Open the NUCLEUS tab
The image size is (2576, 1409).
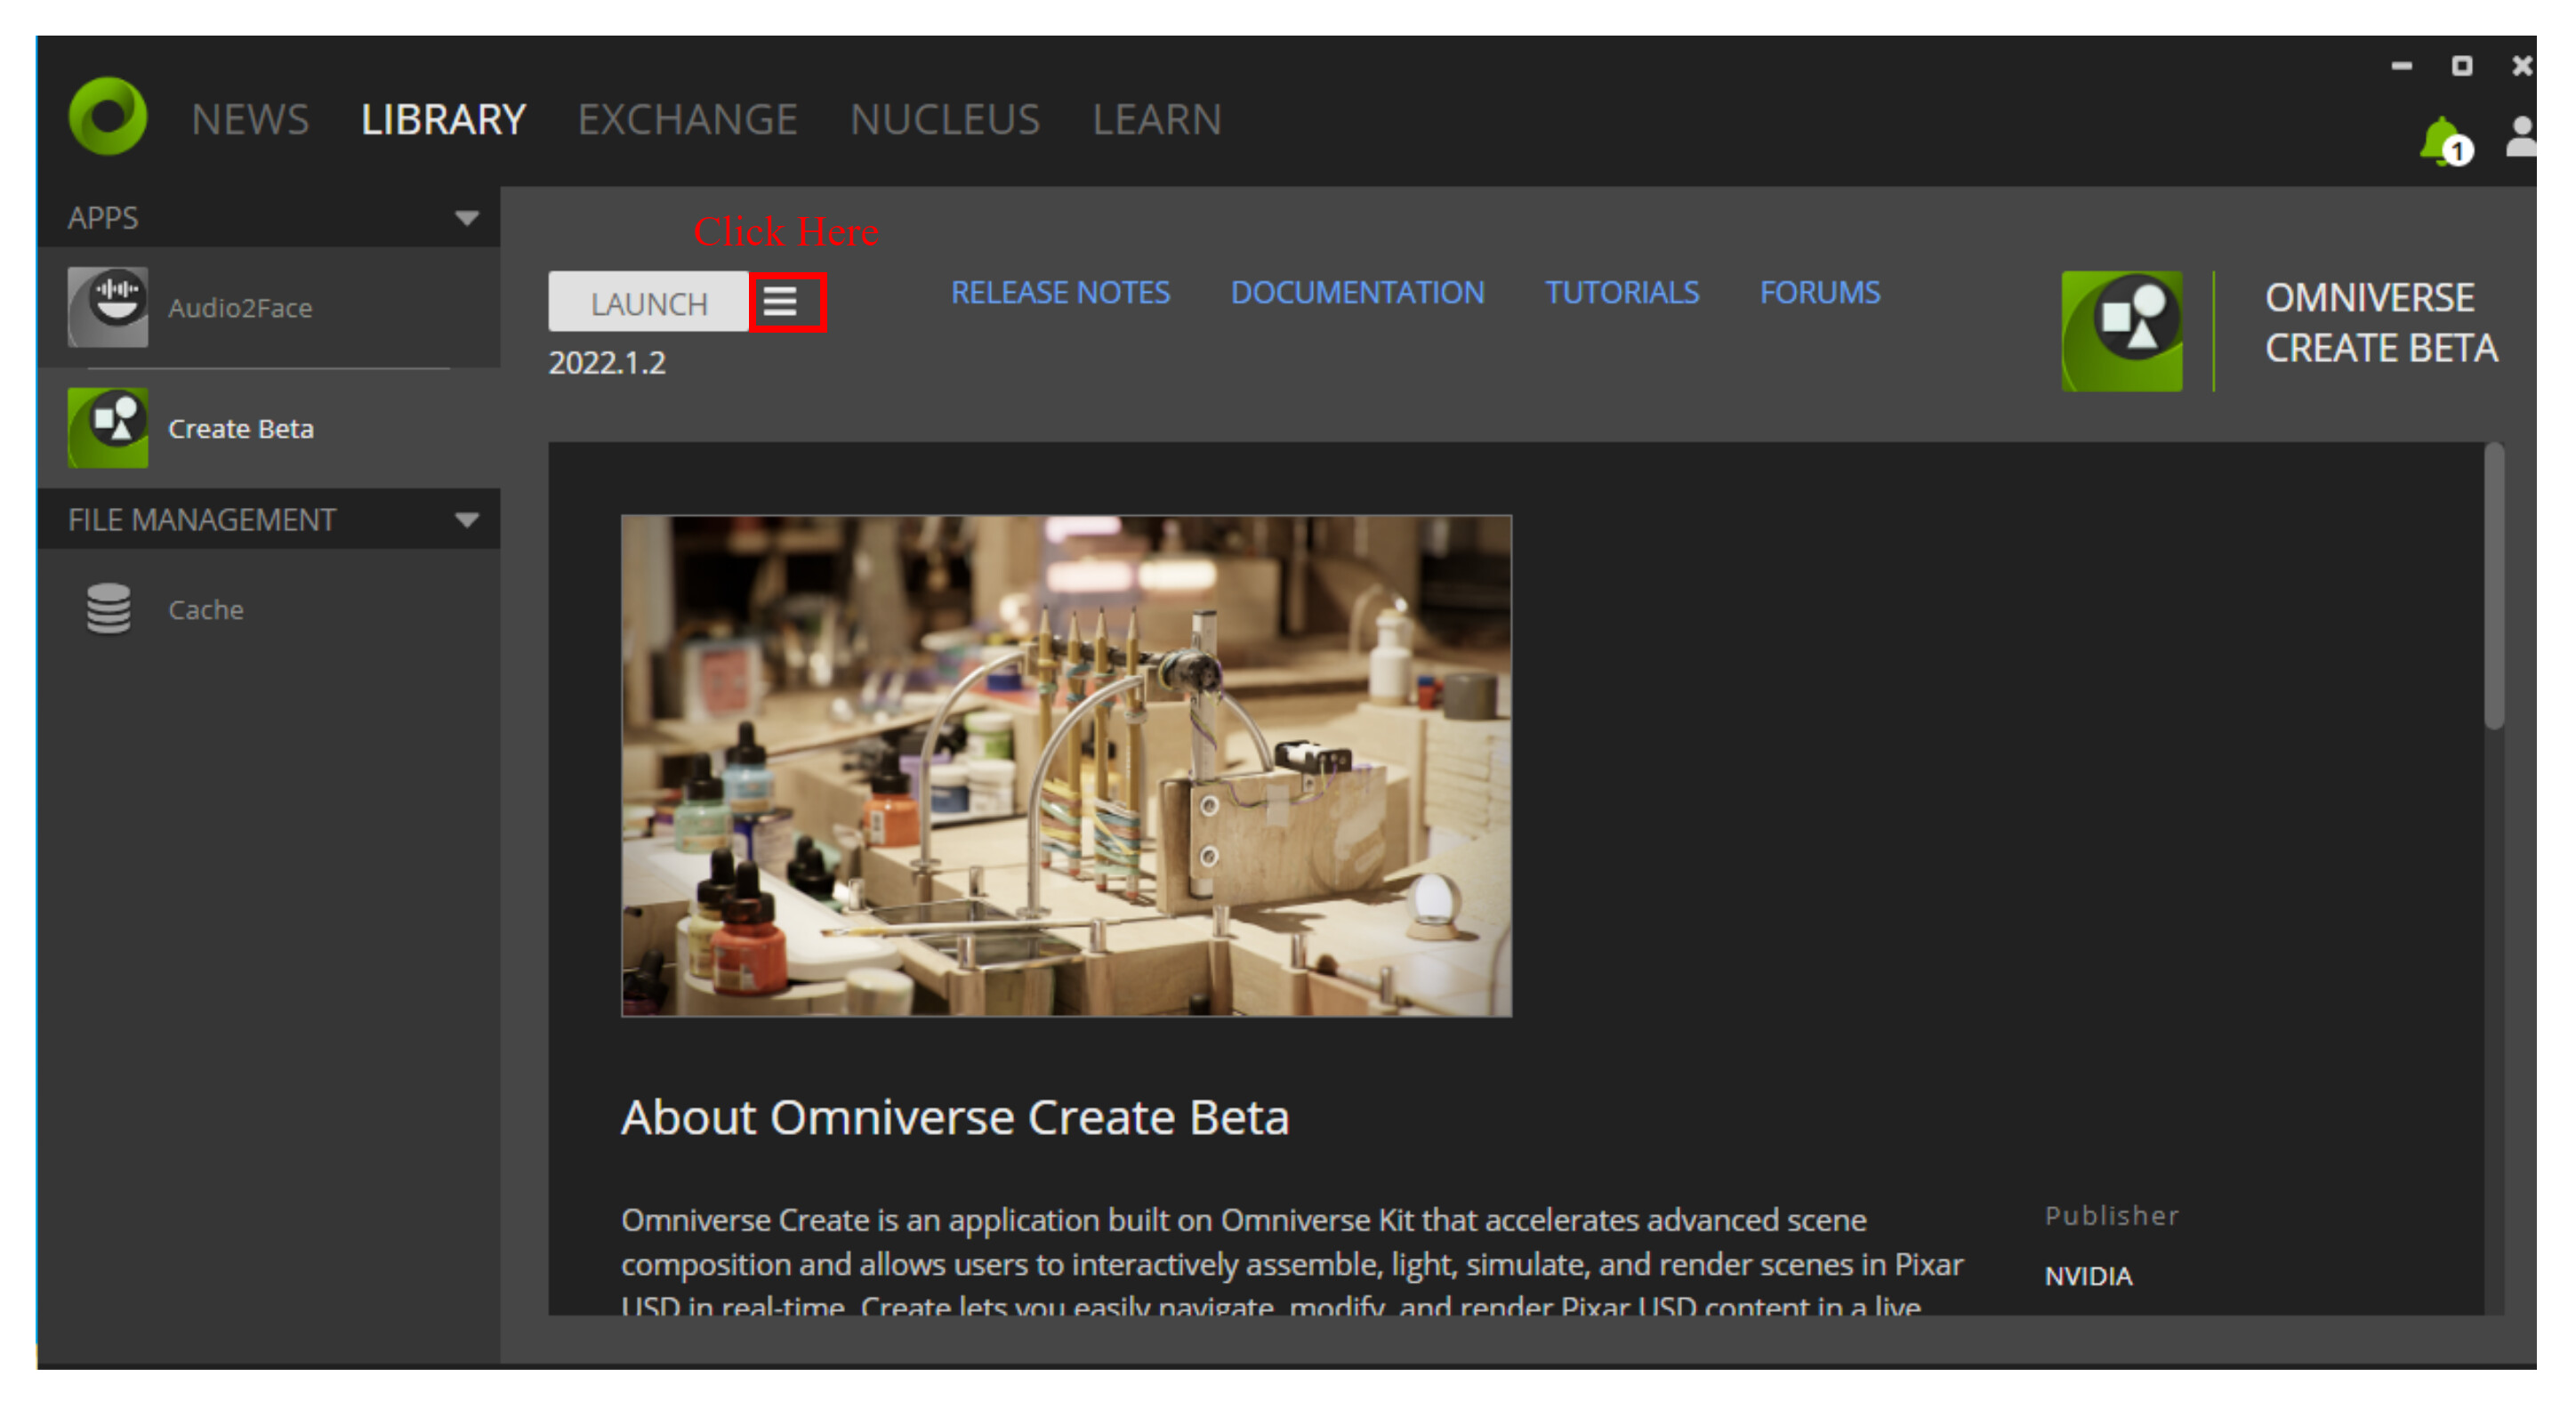(x=944, y=120)
